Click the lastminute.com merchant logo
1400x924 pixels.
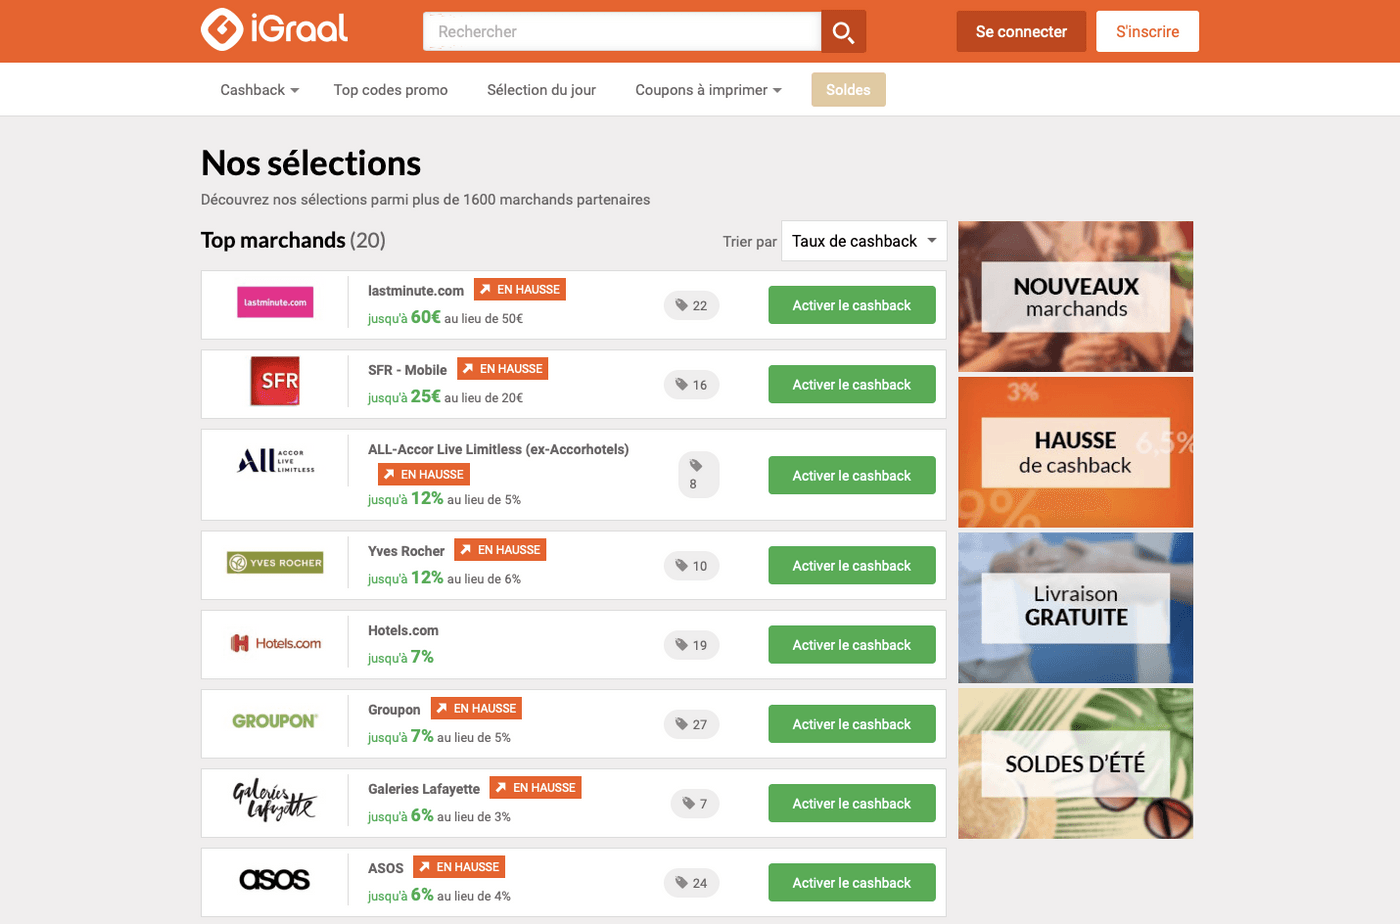(x=275, y=302)
